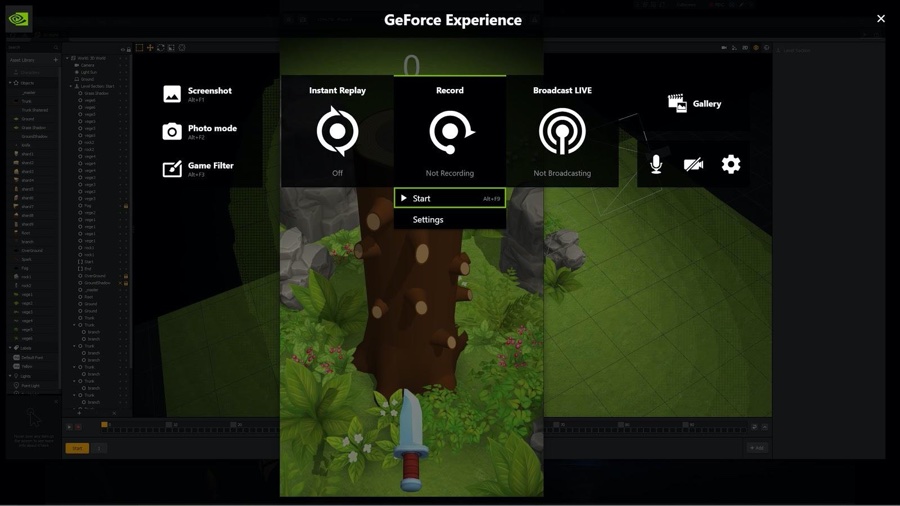Image resolution: width=900 pixels, height=506 pixels.
Task: Click the NVIDIA logo in the corner
Action: tap(19, 19)
